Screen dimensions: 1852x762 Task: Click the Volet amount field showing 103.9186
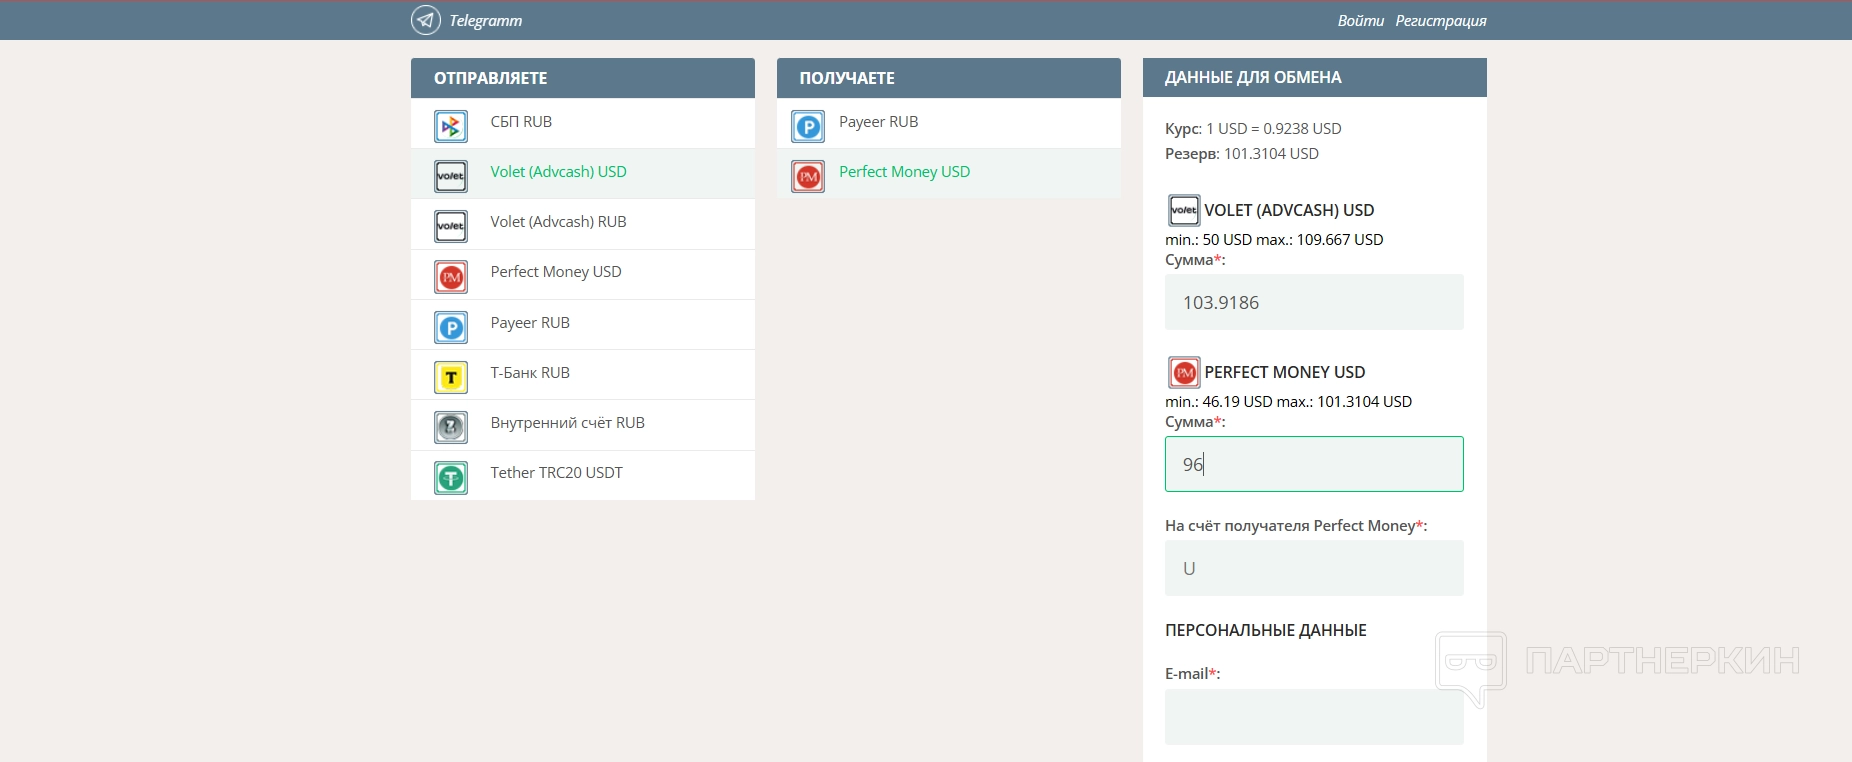(1313, 302)
